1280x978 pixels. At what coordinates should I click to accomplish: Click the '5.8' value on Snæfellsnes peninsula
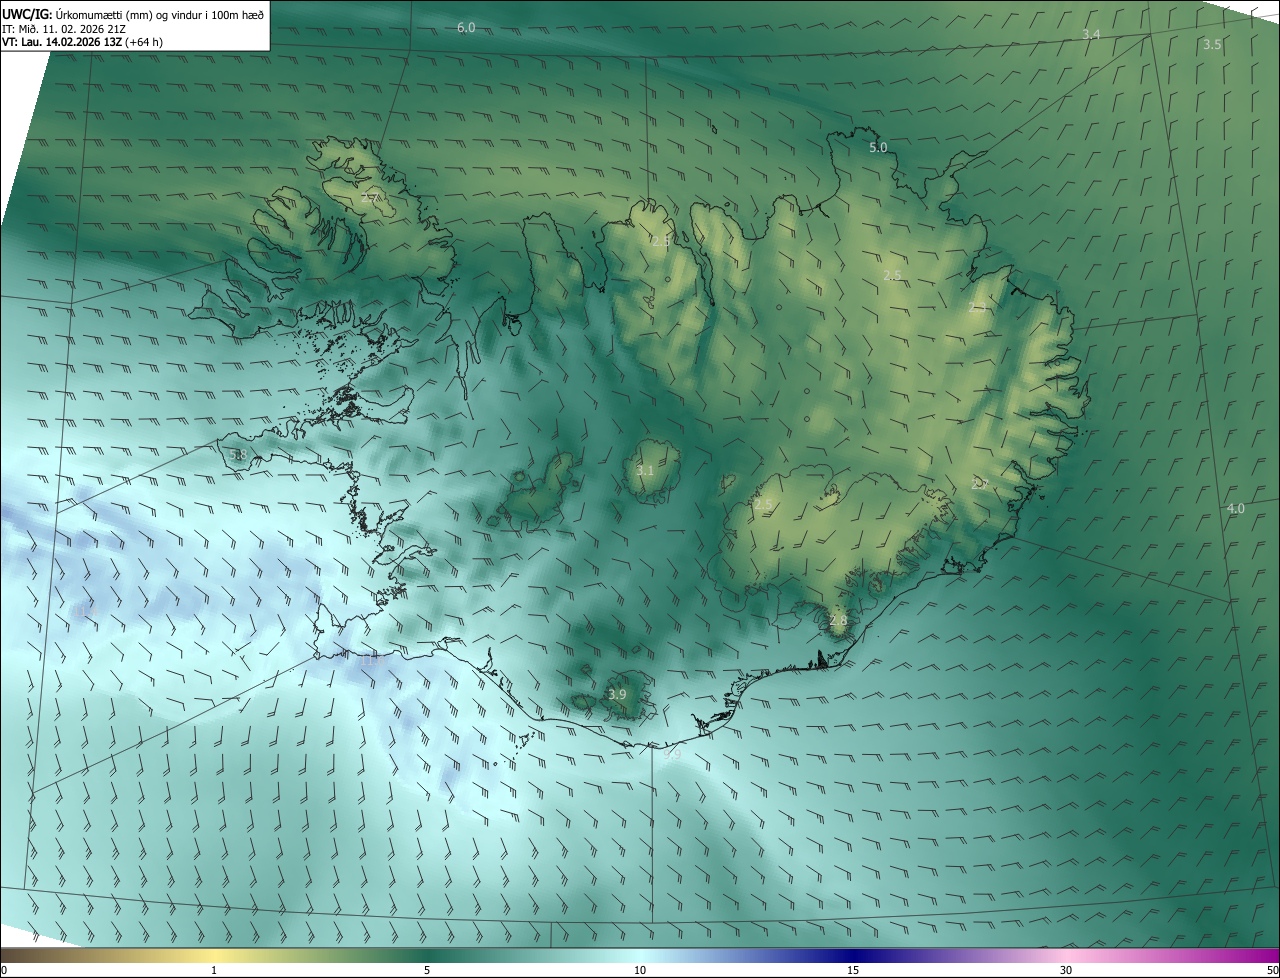pyautogui.click(x=238, y=455)
